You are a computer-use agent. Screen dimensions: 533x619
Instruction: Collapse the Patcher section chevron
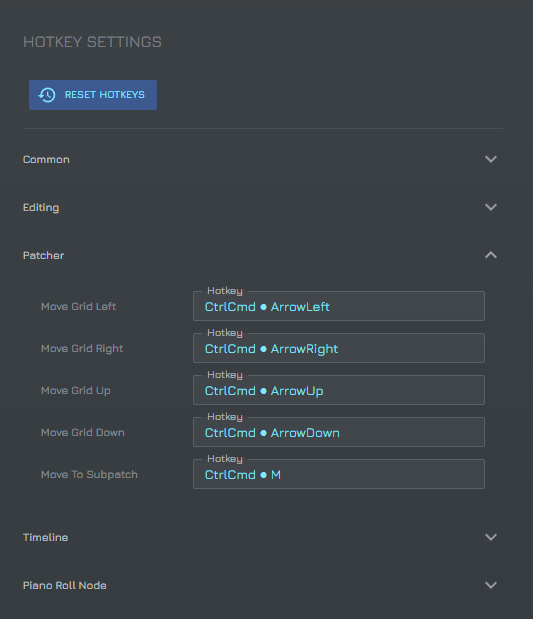coord(491,255)
